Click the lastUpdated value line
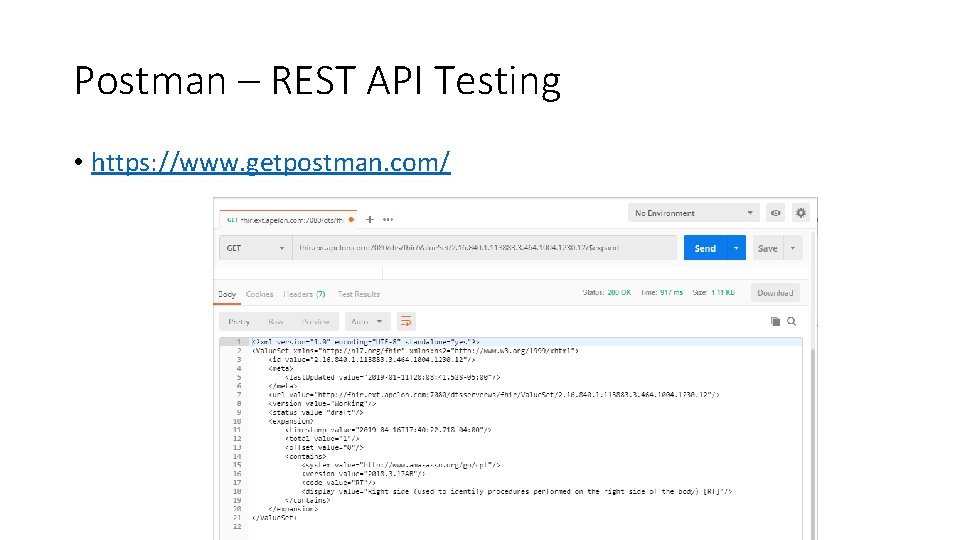The height and width of the screenshot is (540, 960). click(x=392, y=377)
